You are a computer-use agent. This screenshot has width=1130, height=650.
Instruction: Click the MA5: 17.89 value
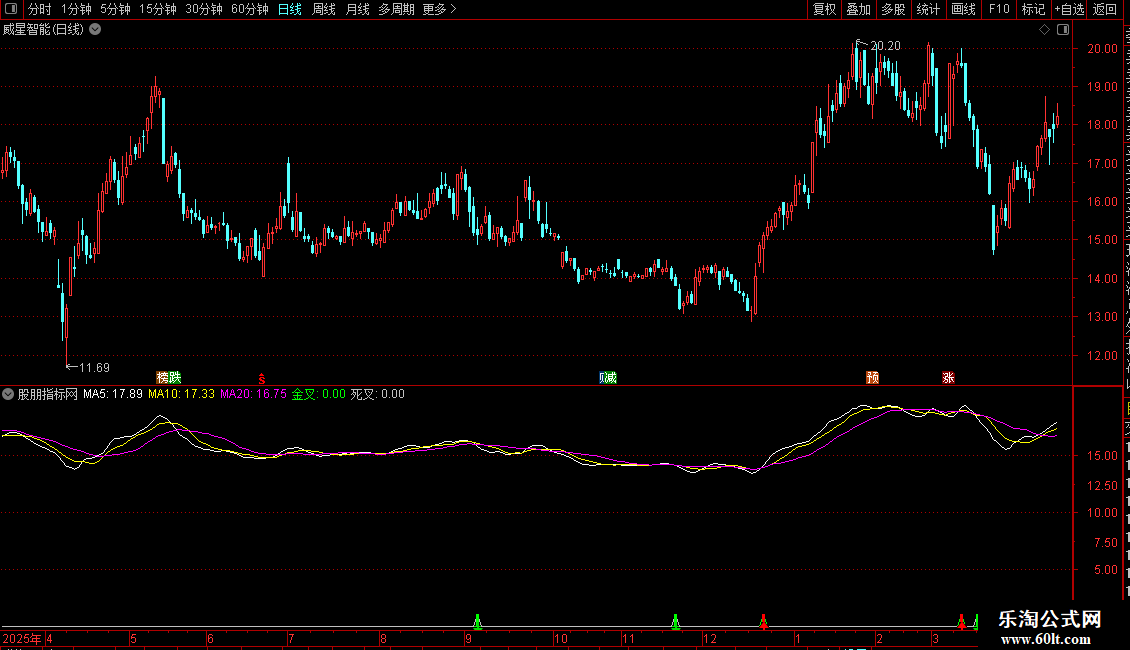tap(112, 394)
